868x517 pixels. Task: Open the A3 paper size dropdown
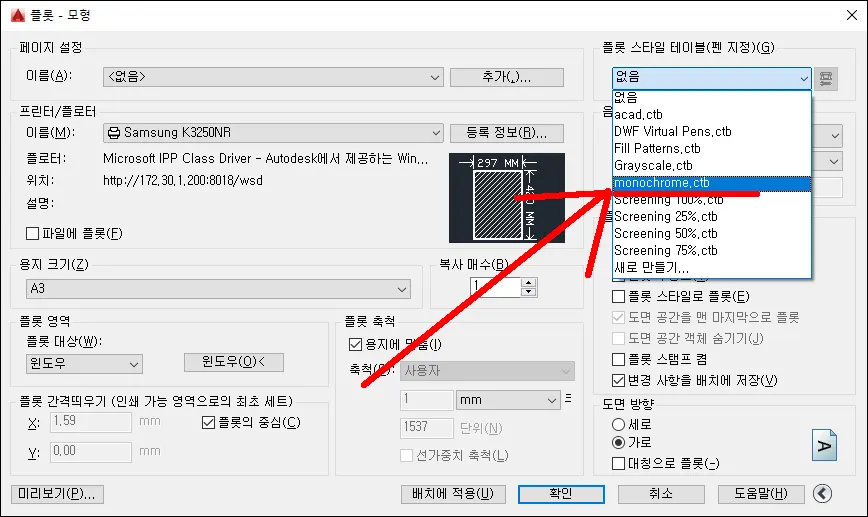pos(218,289)
